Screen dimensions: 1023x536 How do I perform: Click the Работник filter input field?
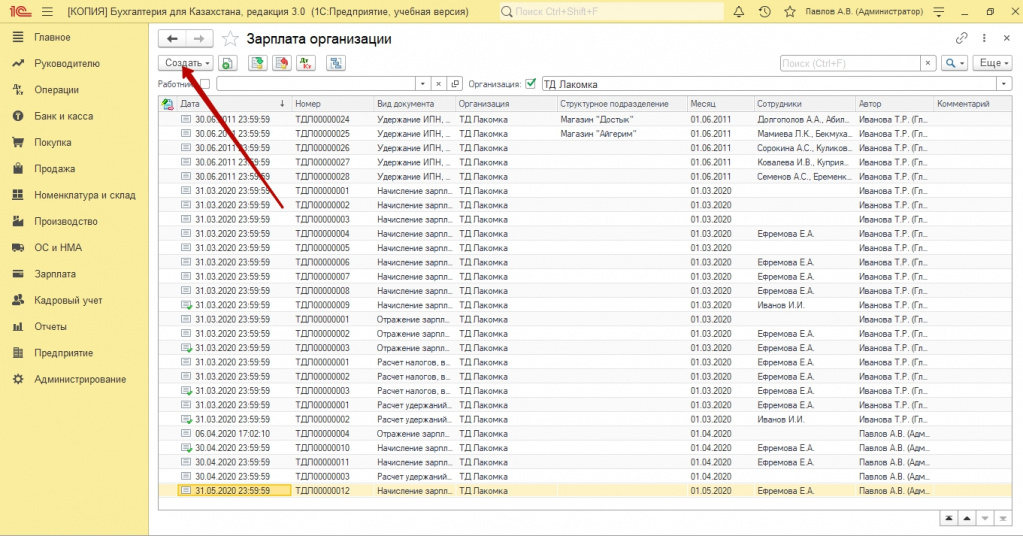click(x=316, y=84)
